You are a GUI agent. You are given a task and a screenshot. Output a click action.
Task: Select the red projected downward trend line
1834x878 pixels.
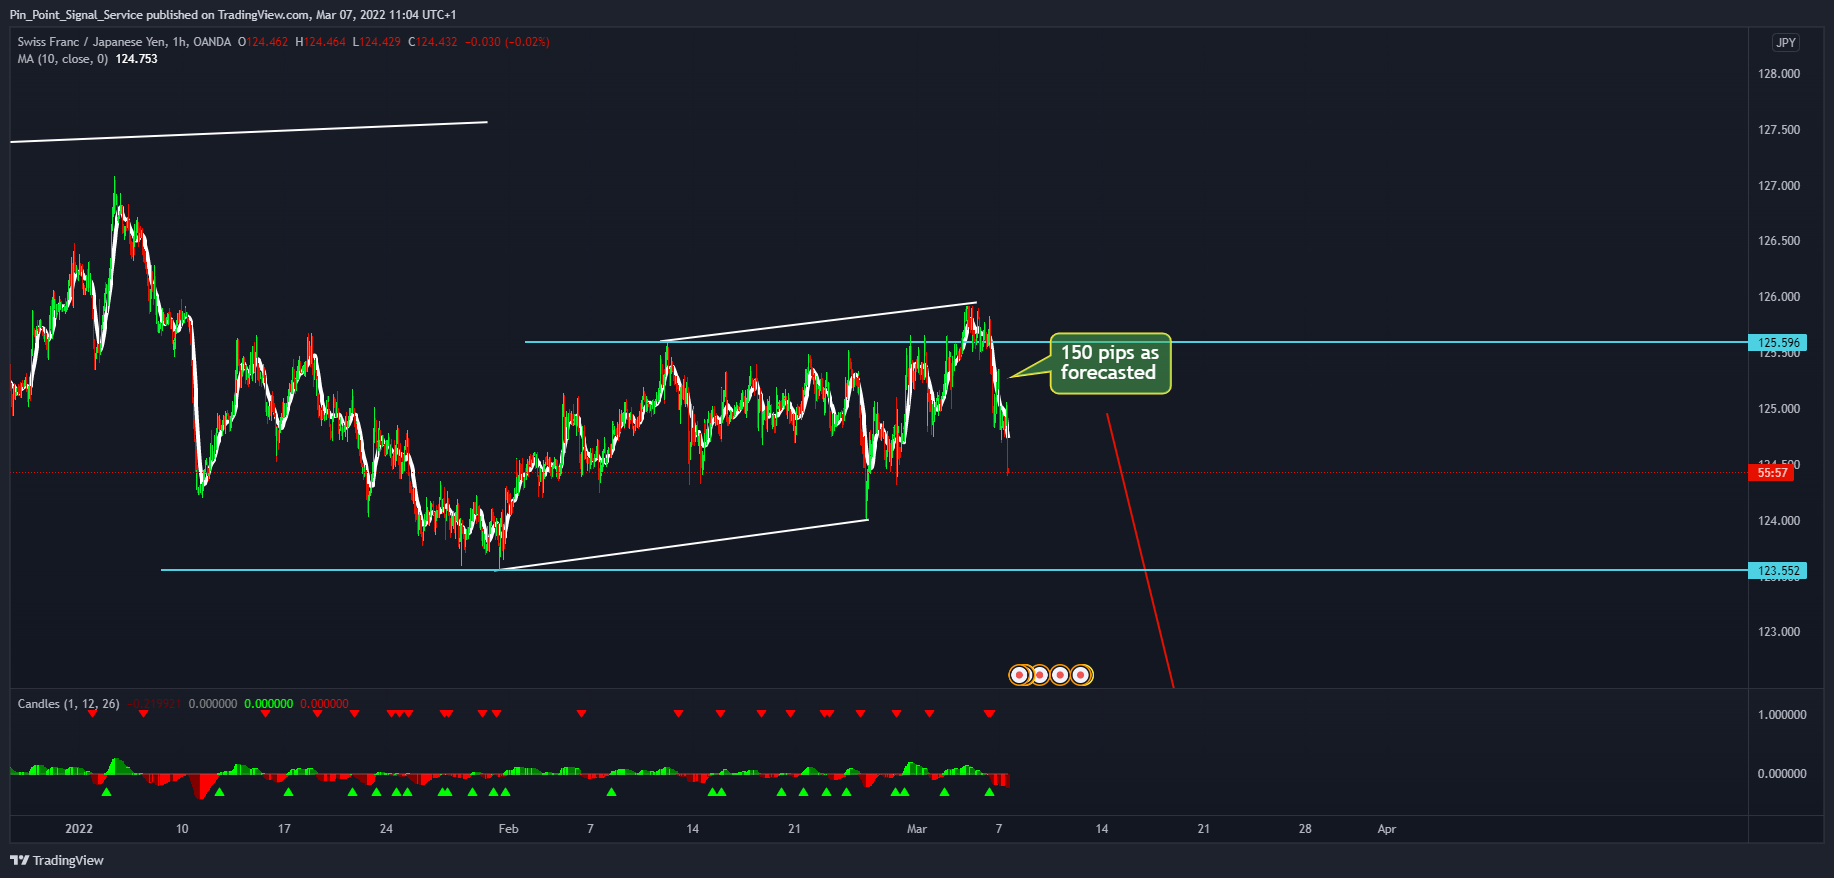(1140, 551)
